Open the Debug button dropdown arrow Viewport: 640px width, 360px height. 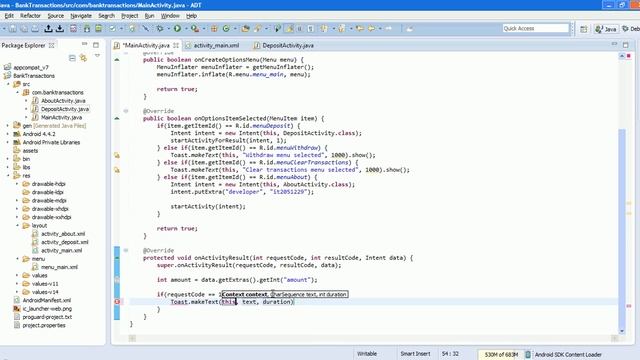(168, 29)
